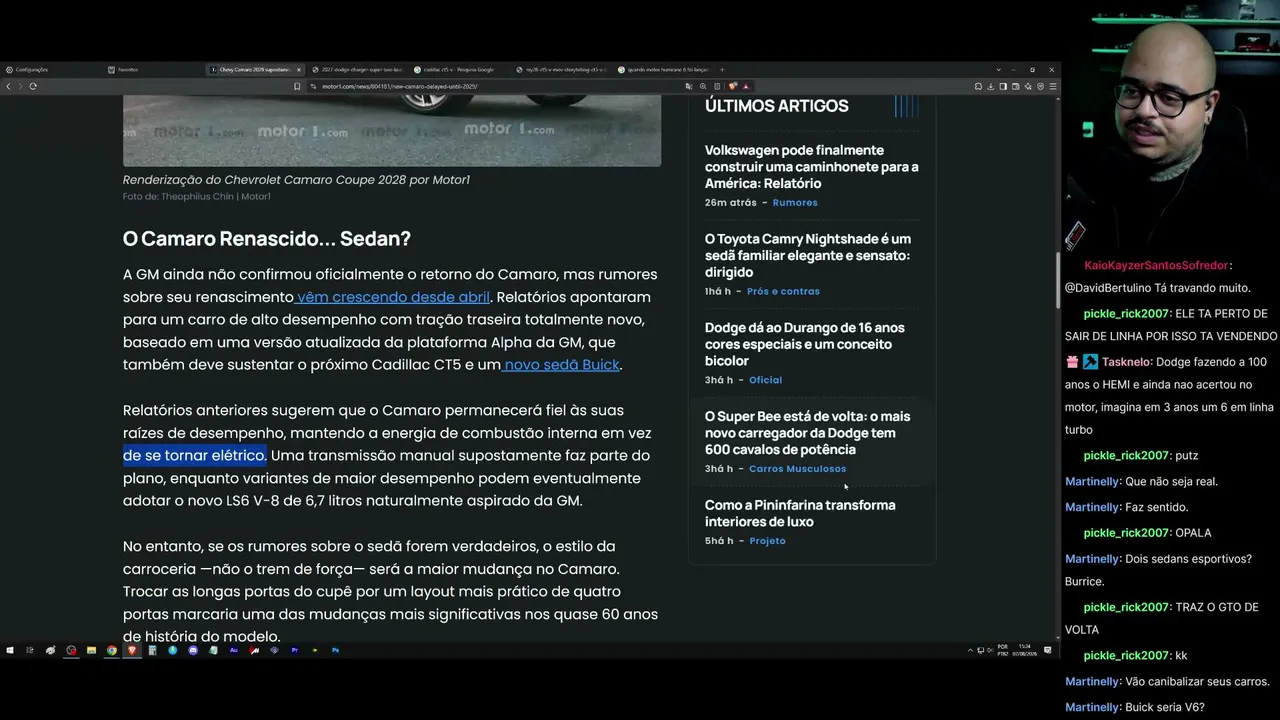Switch to the Cadillac CT5-V Google search tab
The width and height of the screenshot is (1280, 720).
click(x=459, y=70)
